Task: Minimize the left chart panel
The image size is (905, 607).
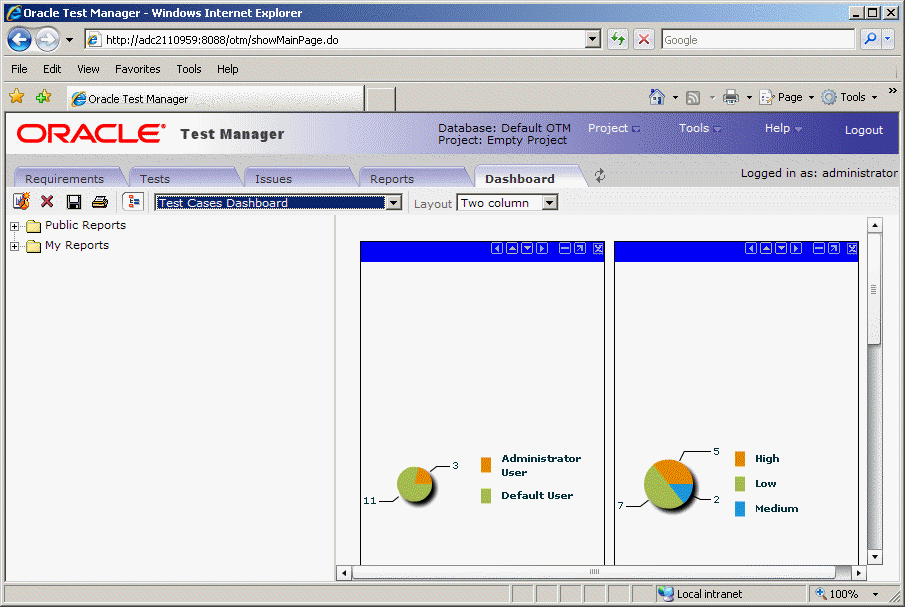Action: (565, 248)
